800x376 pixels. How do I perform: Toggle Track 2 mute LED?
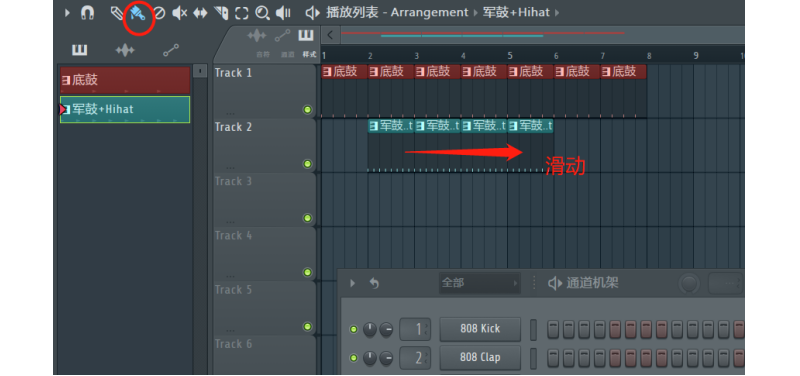coord(307,164)
